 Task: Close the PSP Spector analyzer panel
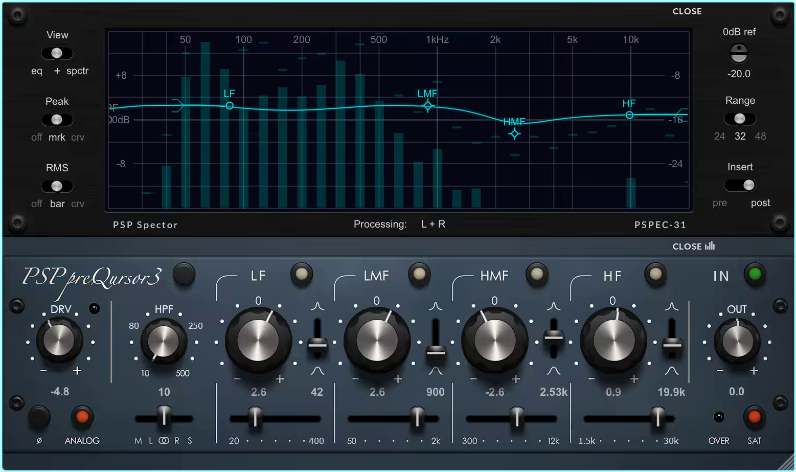pyautogui.click(x=687, y=12)
